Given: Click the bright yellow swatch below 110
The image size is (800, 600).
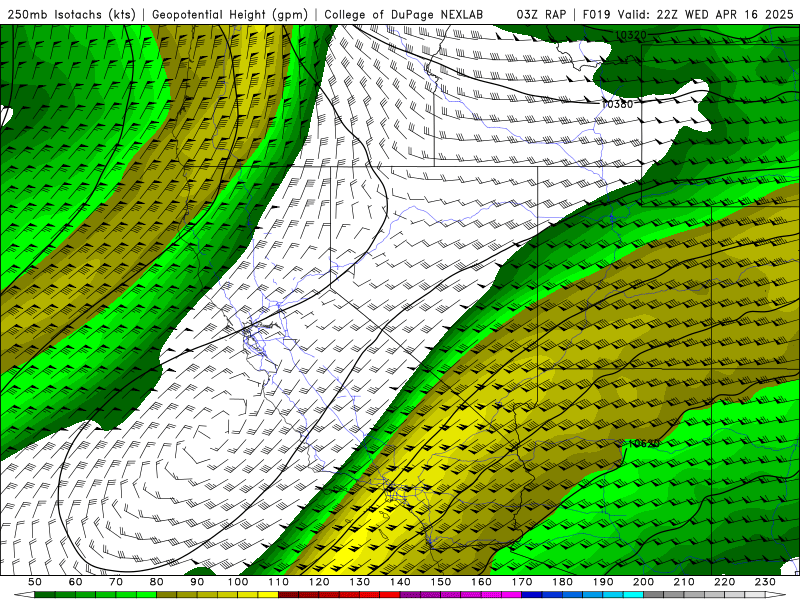Looking at the screenshot, I should (268, 595).
